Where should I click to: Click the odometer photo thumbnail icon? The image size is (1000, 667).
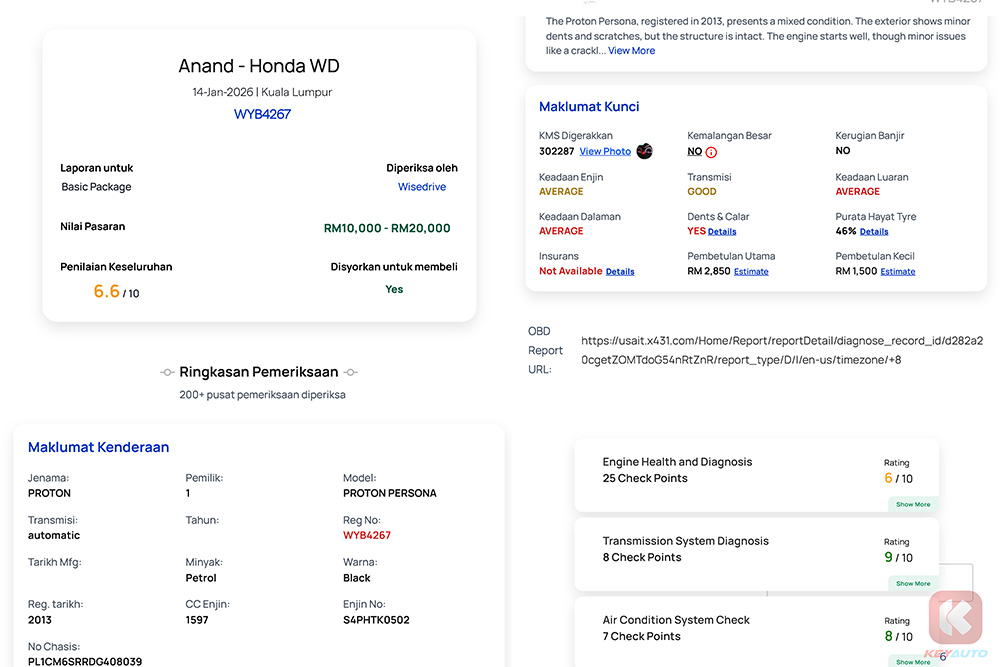644,151
